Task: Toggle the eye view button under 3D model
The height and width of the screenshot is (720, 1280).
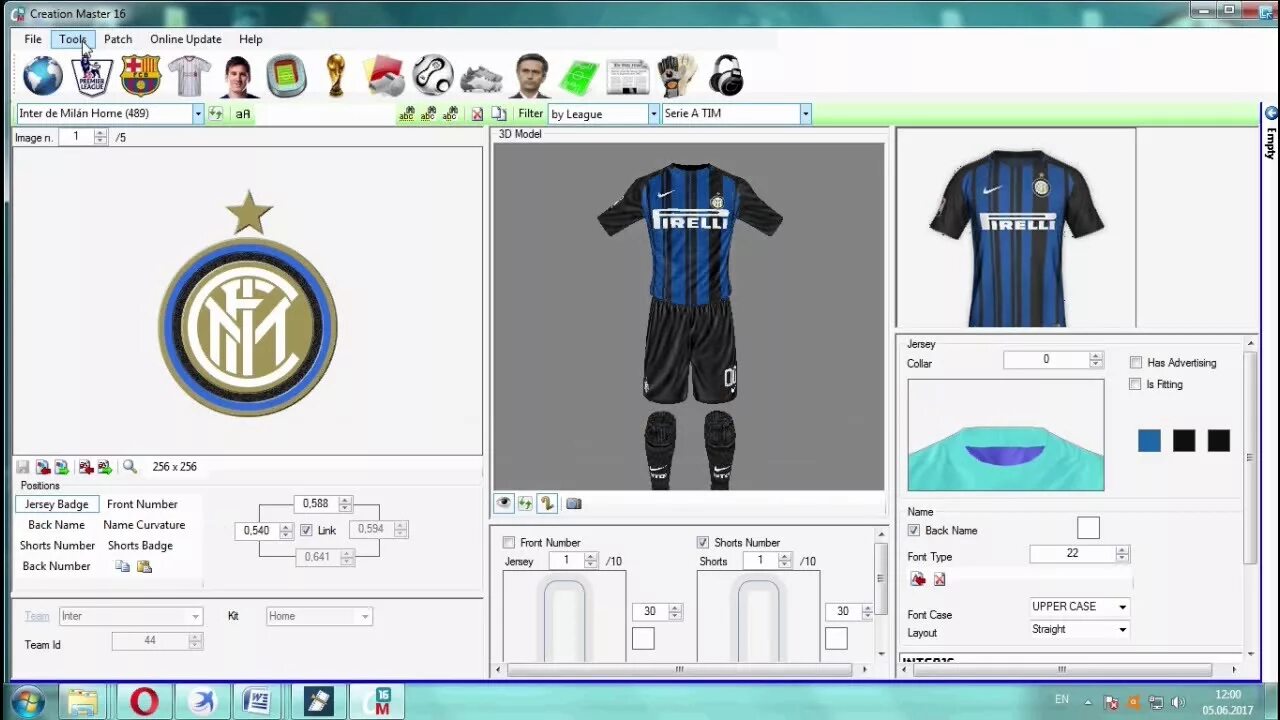Action: pyautogui.click(x=503, y=504)
